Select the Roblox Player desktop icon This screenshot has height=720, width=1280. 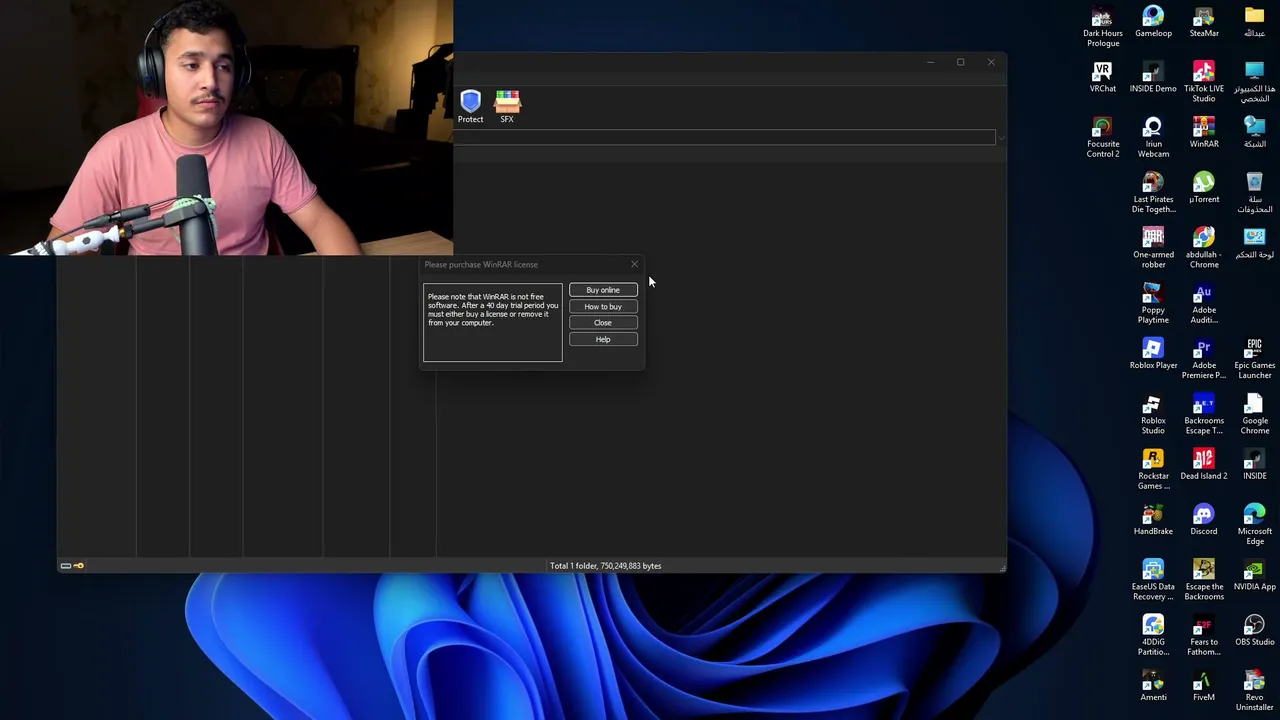1153,354
